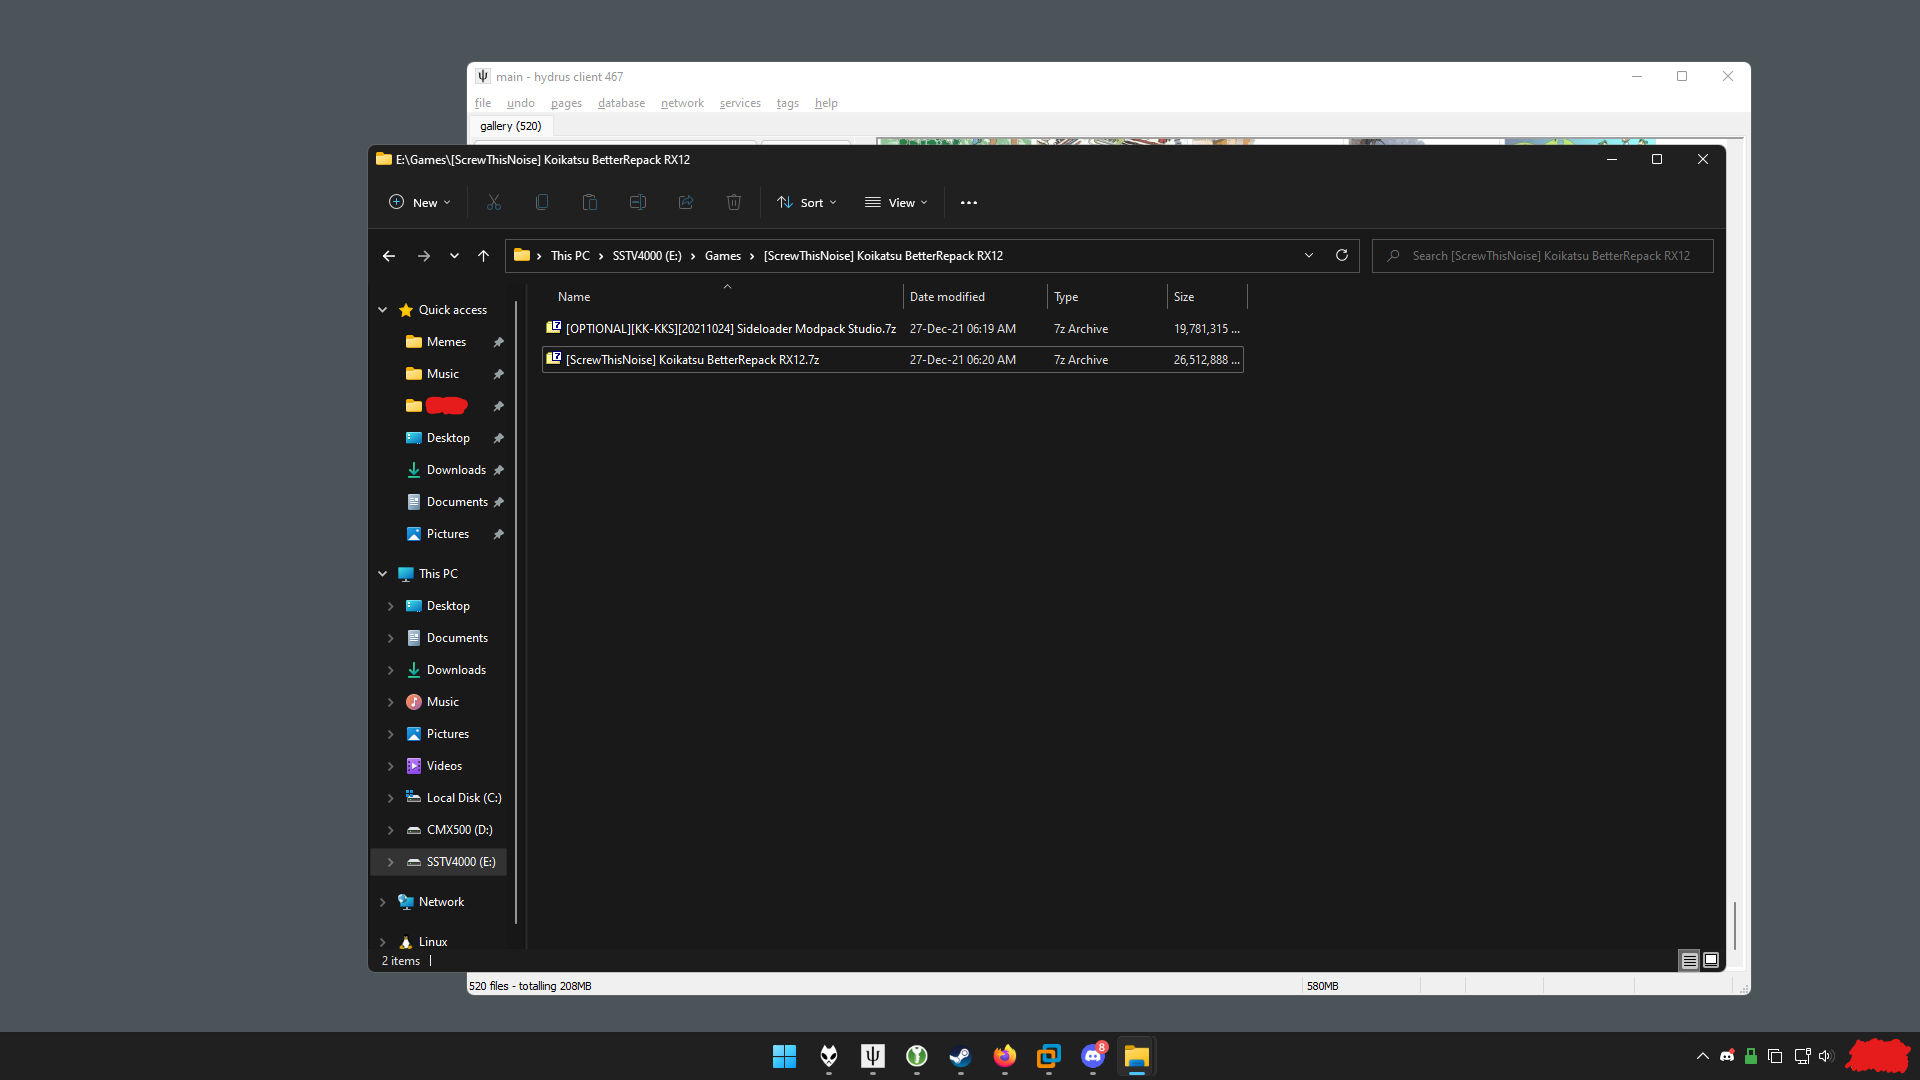Open hydrus file menu

(x=483, y=103)
